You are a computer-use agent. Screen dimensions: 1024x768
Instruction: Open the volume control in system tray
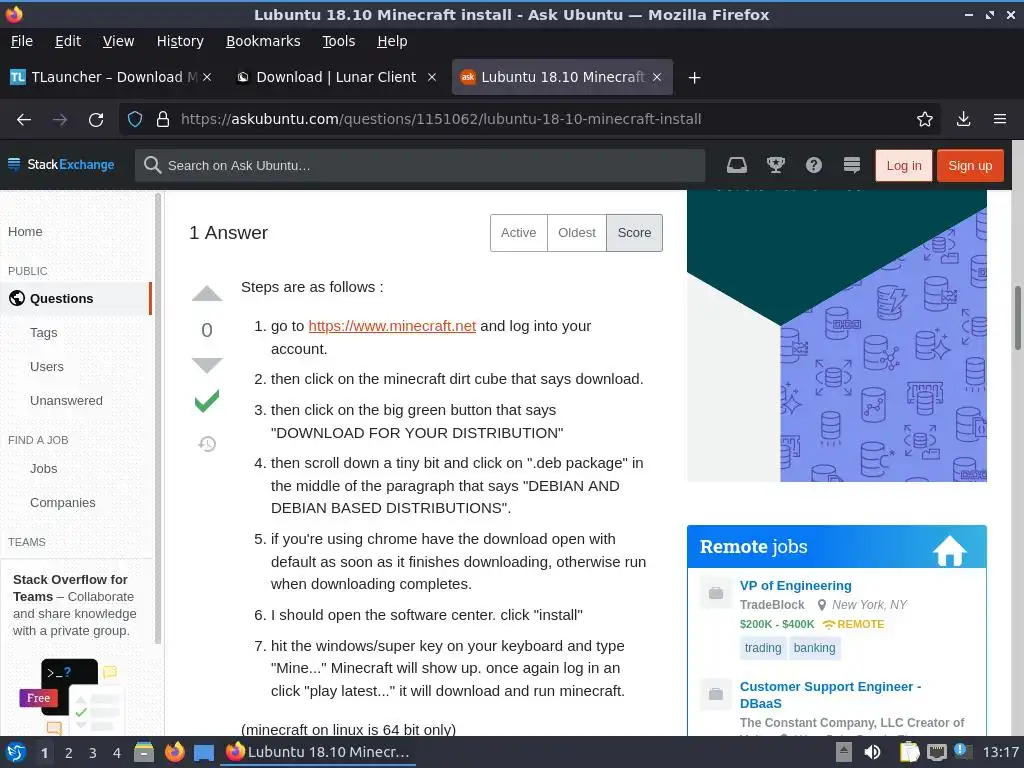click(x=872, y=752)
